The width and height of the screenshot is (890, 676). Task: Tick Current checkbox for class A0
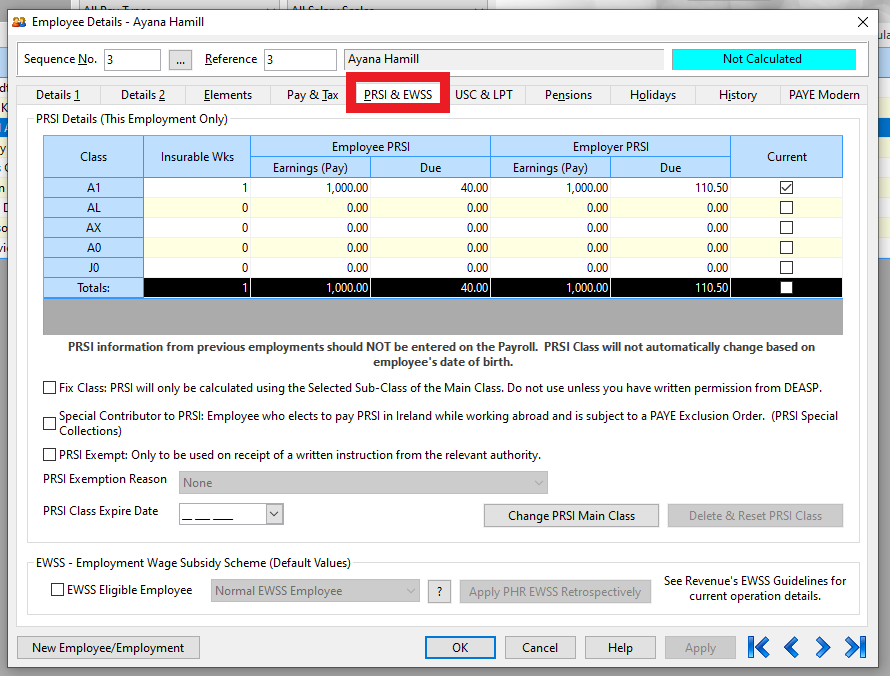[x=786, y=247]
